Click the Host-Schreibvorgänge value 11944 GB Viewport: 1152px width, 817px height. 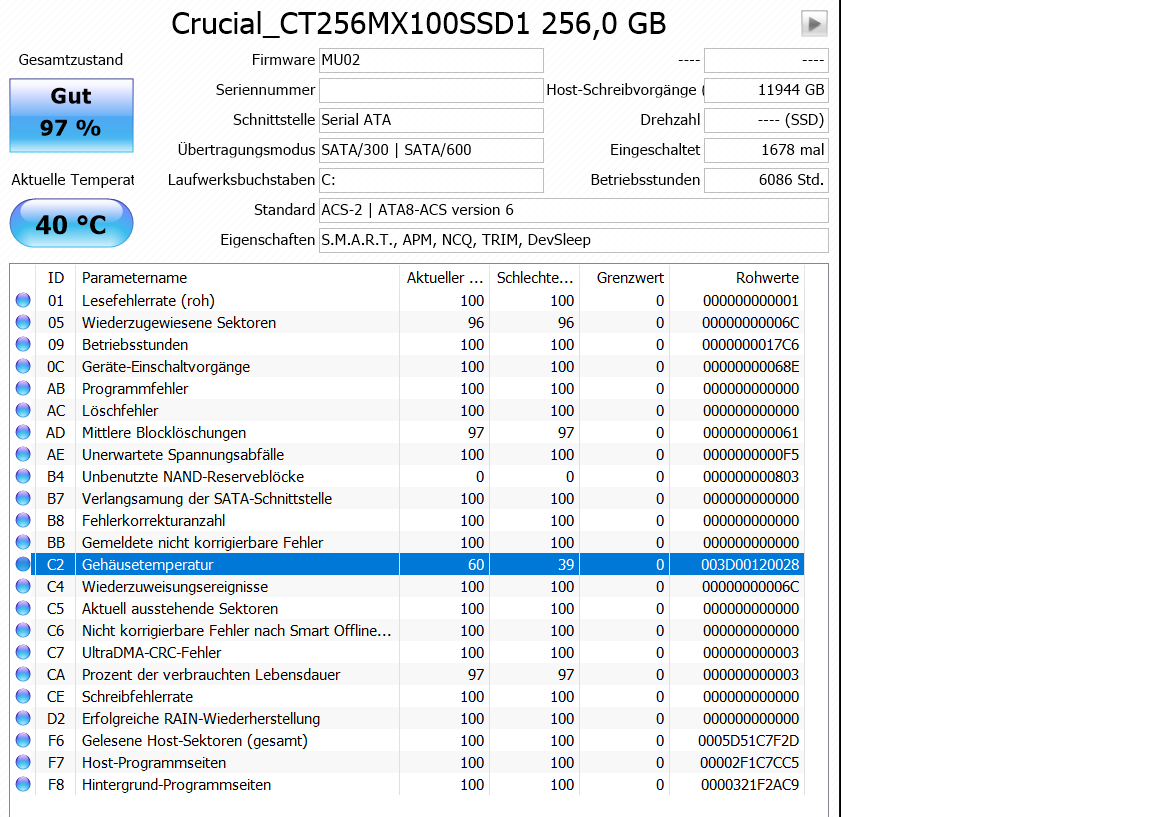[x=766, y=90]
